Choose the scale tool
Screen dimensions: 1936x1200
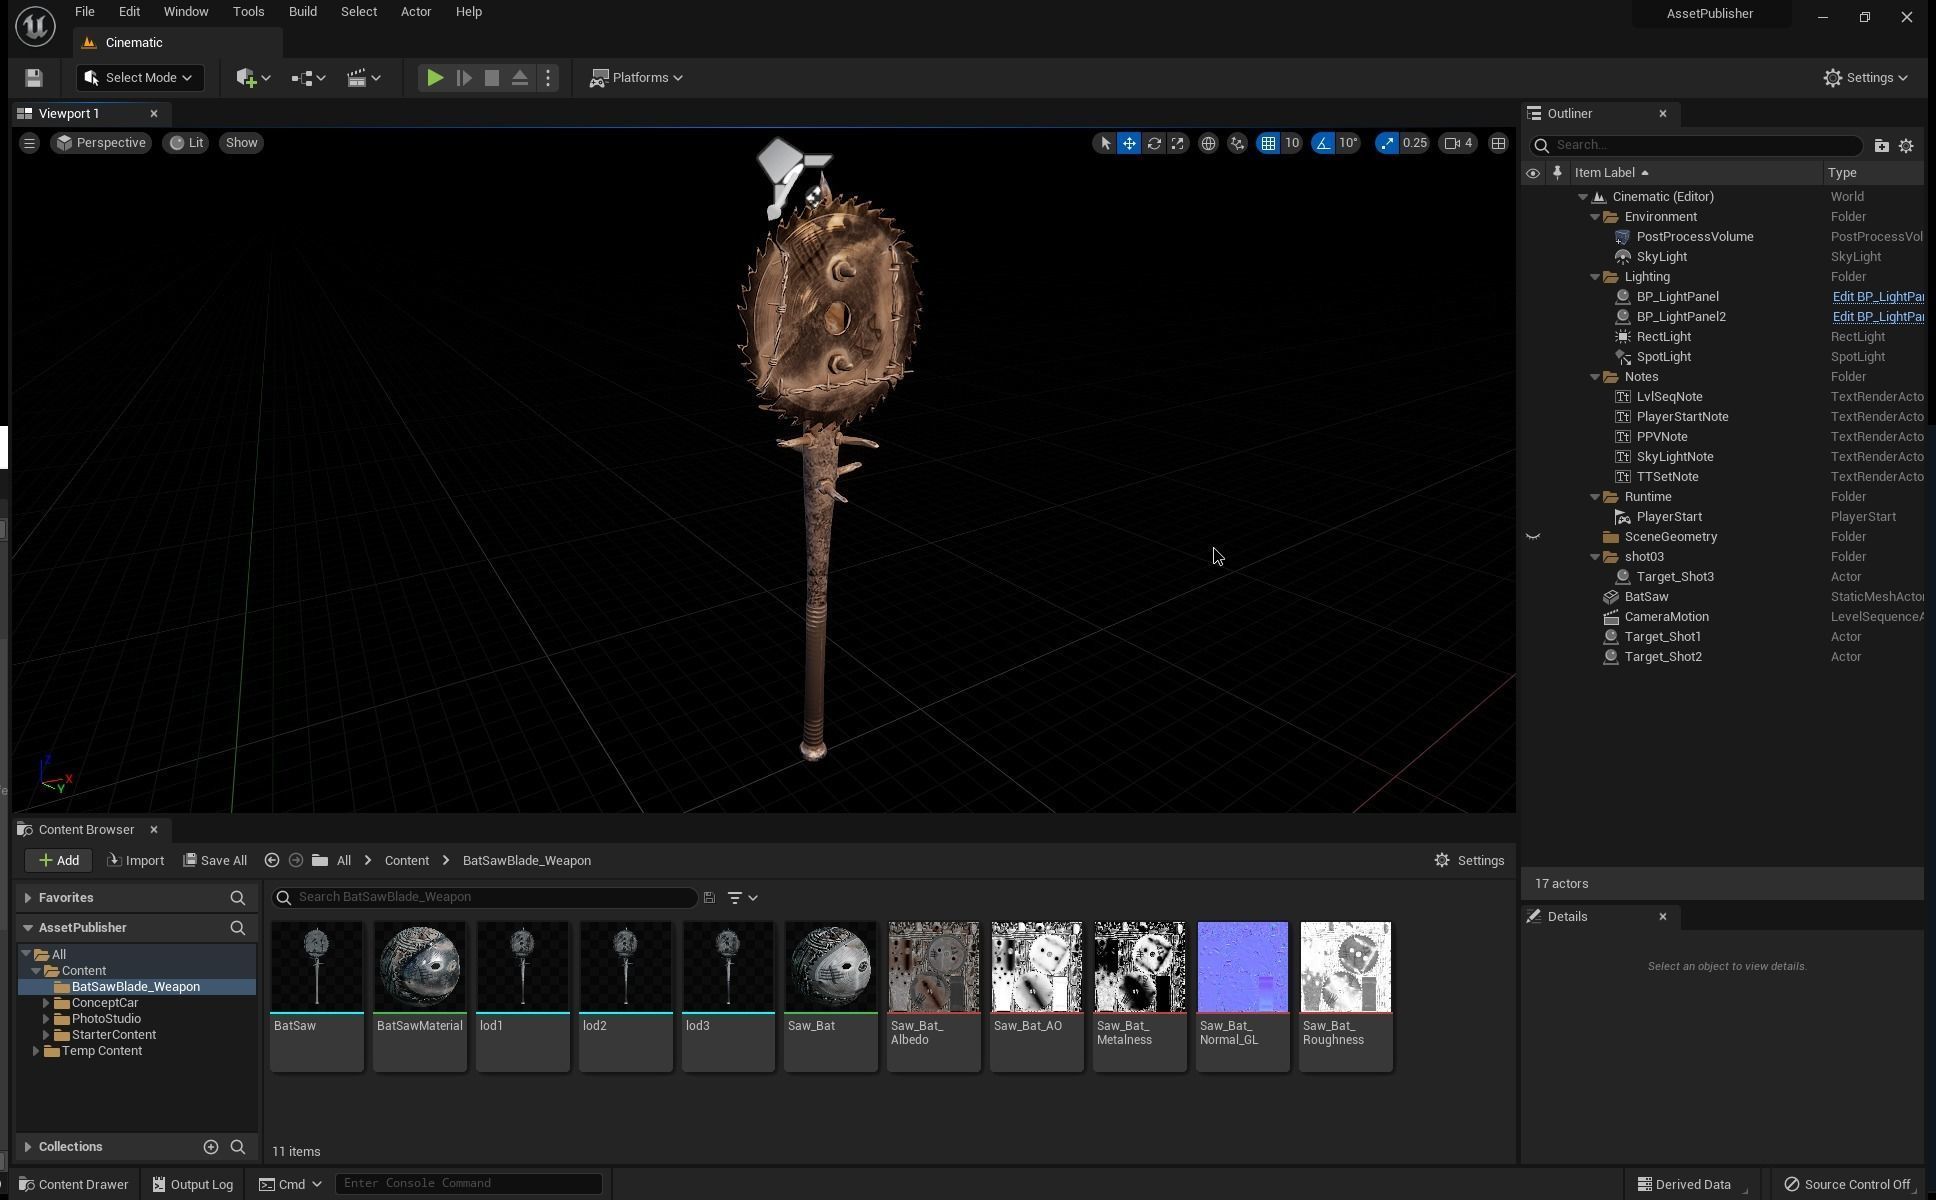click(1178, 143)
